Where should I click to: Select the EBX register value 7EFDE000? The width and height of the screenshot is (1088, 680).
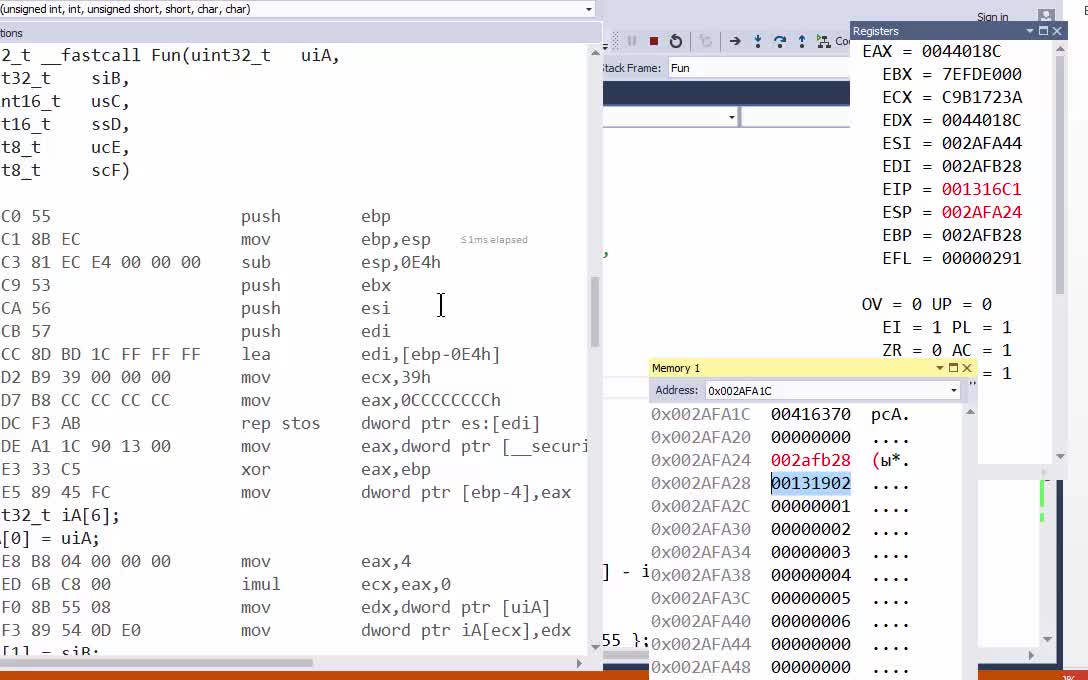pyautogui.click(x=981, y=74)
